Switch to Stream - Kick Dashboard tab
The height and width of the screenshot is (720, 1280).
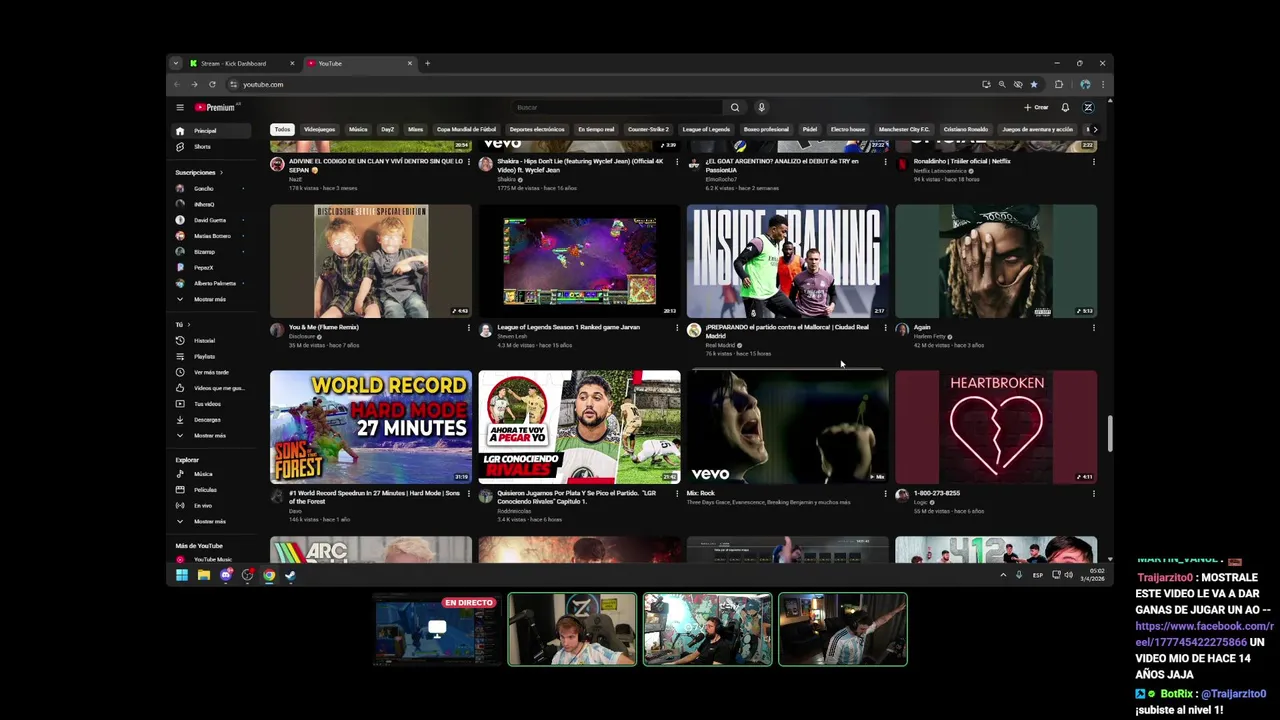240,63
